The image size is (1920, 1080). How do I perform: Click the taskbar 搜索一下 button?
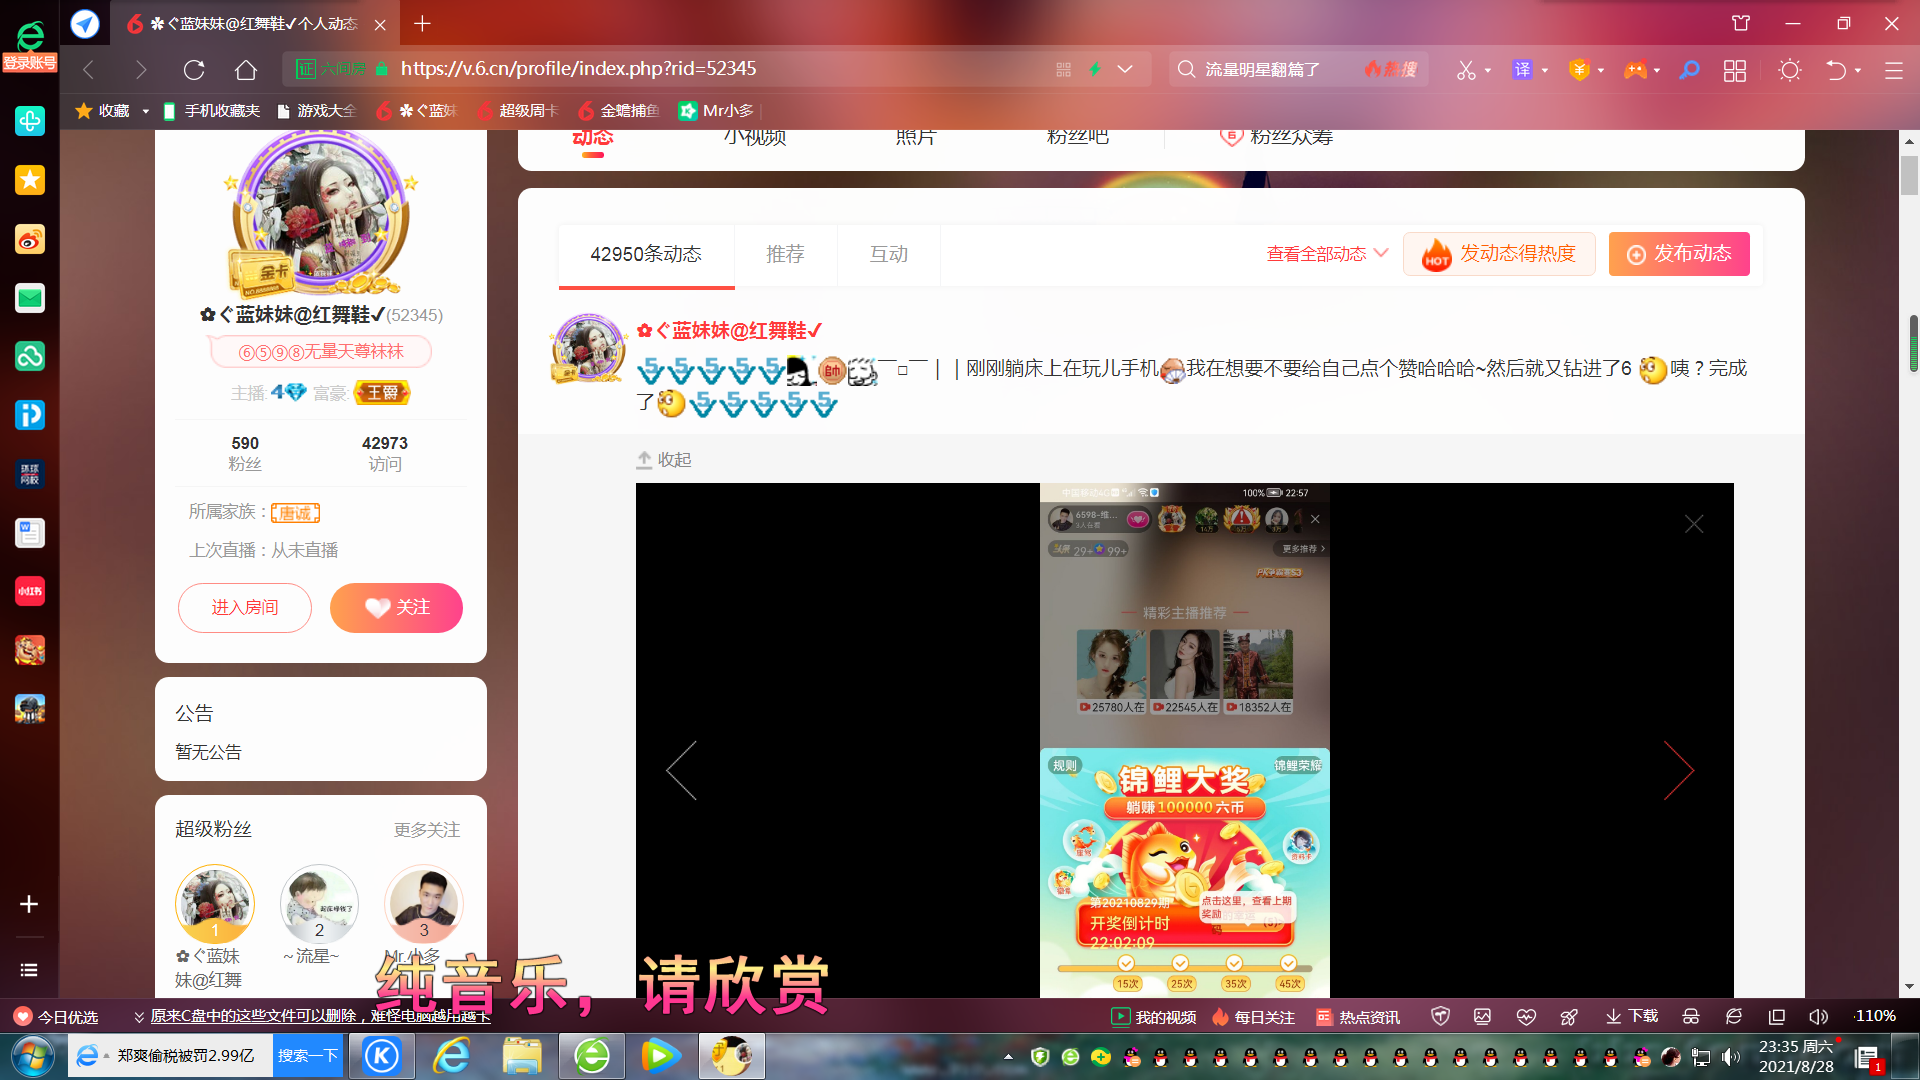pyautogui.click(x=307, y=1056)
